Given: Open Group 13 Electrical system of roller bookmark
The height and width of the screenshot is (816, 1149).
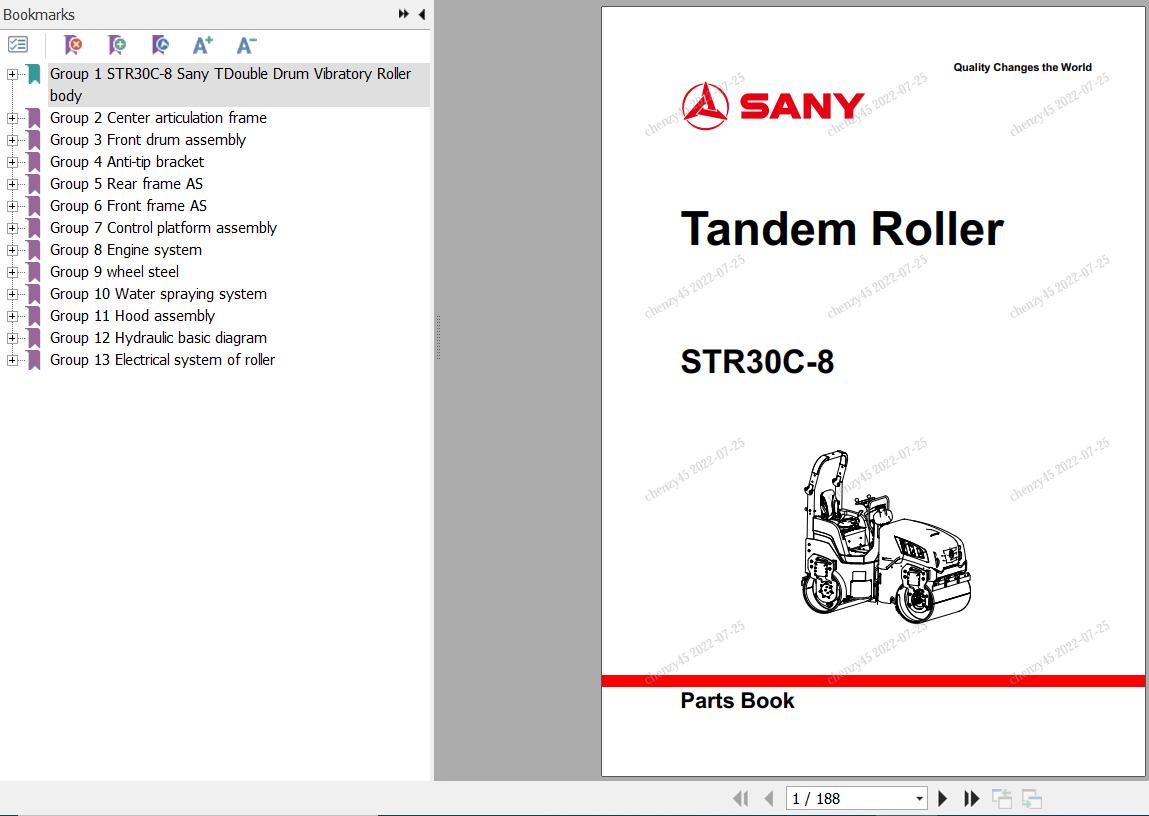Looking at the screenshot, I should point(163,360).
